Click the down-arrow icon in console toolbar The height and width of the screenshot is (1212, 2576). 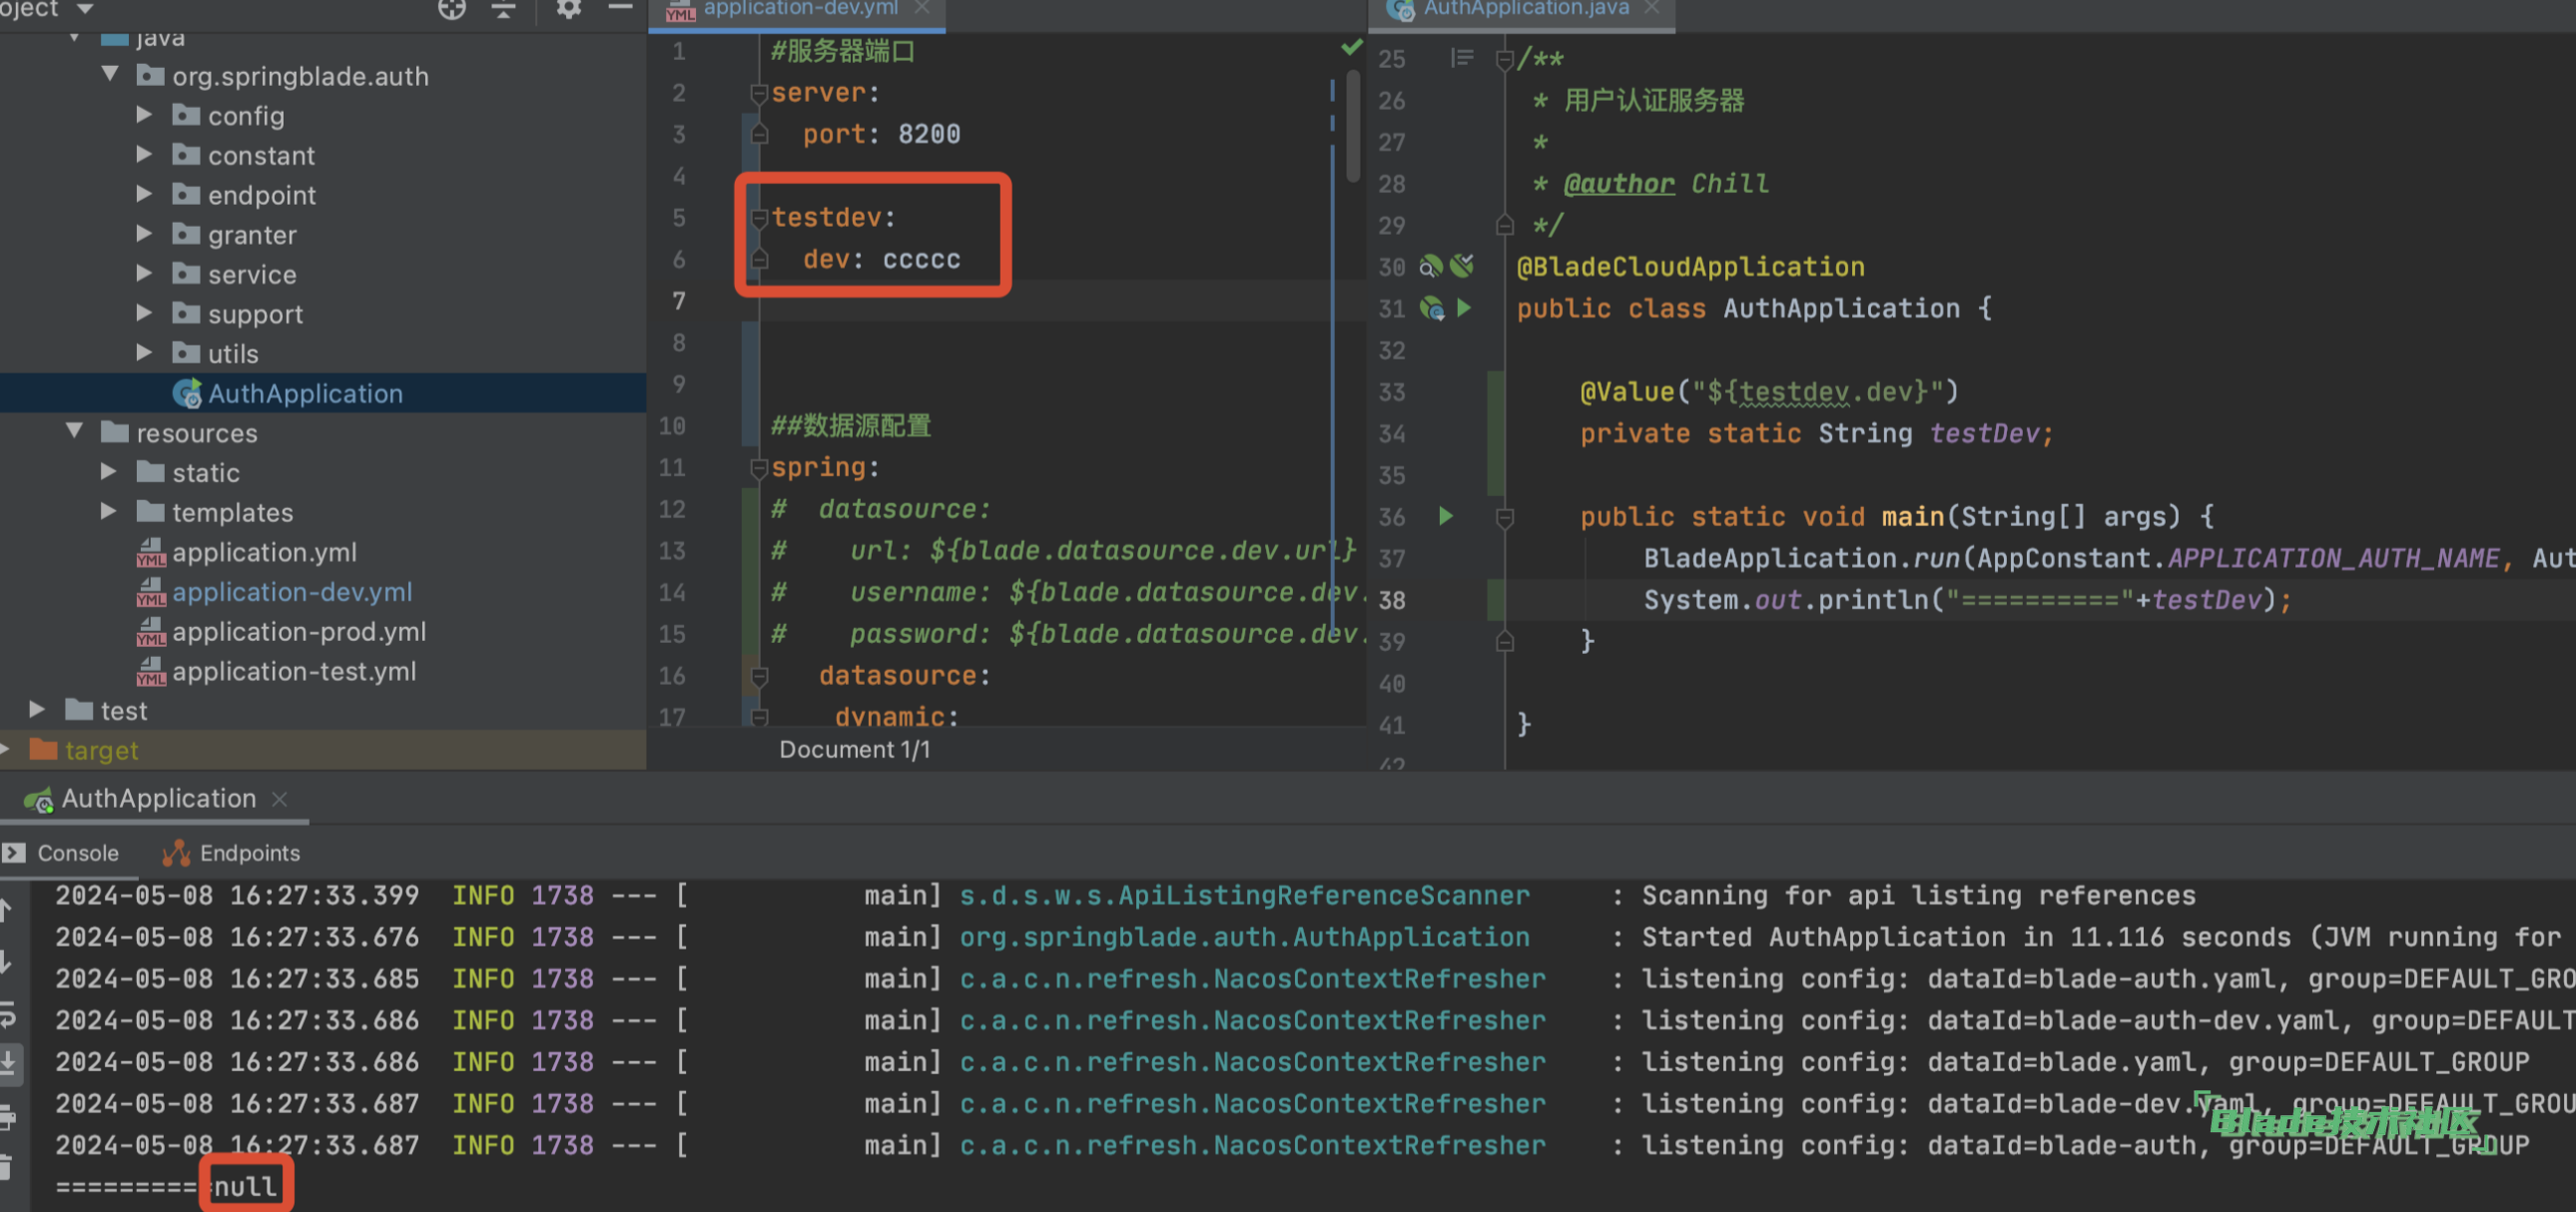coord(5,962)
